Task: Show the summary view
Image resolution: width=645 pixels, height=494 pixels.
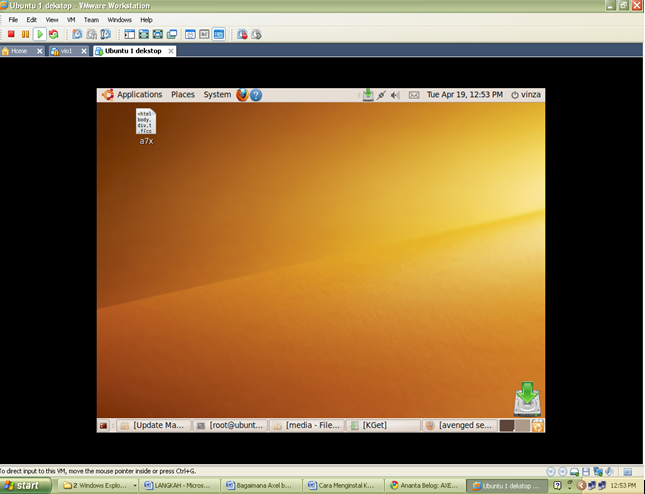Action: [190, 34]
